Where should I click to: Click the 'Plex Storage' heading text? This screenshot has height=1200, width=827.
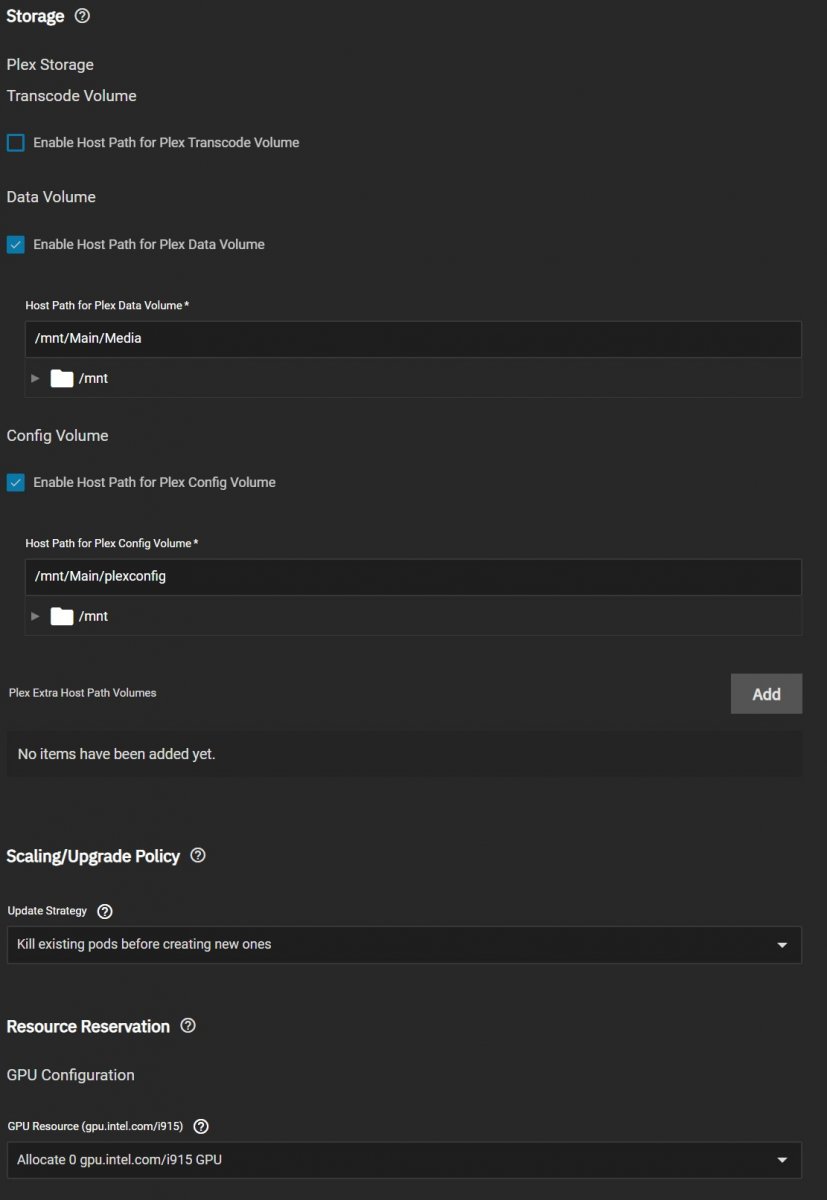point(50,65)
